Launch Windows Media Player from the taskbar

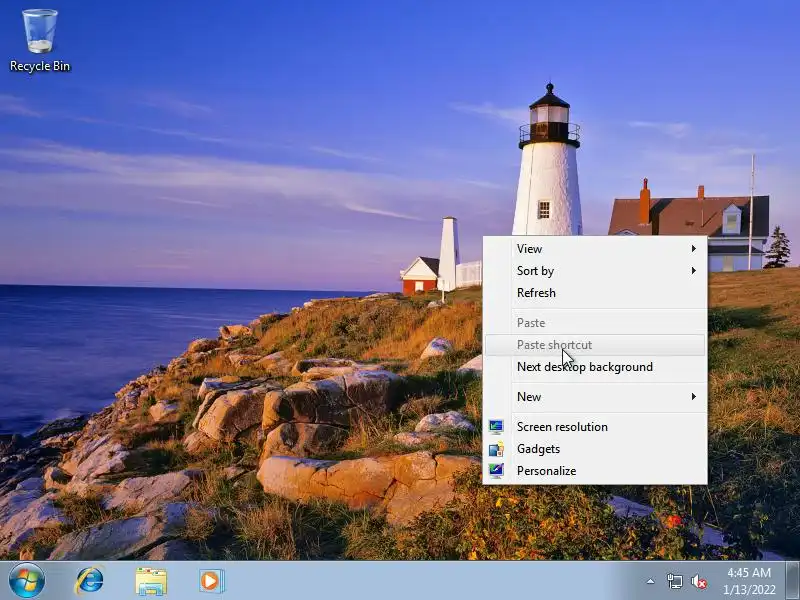click(211, 581)
